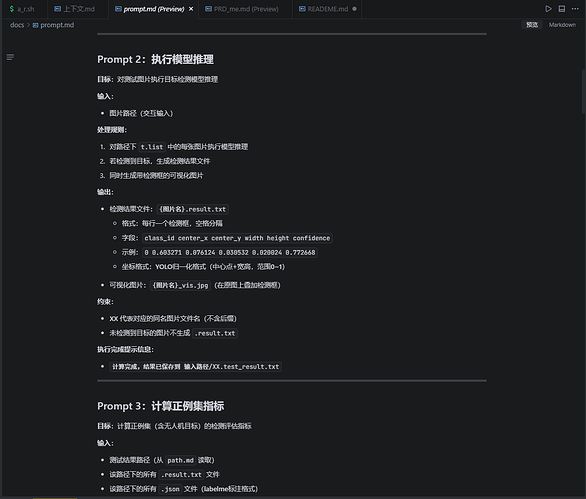Open the README.md tab
This screenshot has width=586, height=499.
point(327,9)
